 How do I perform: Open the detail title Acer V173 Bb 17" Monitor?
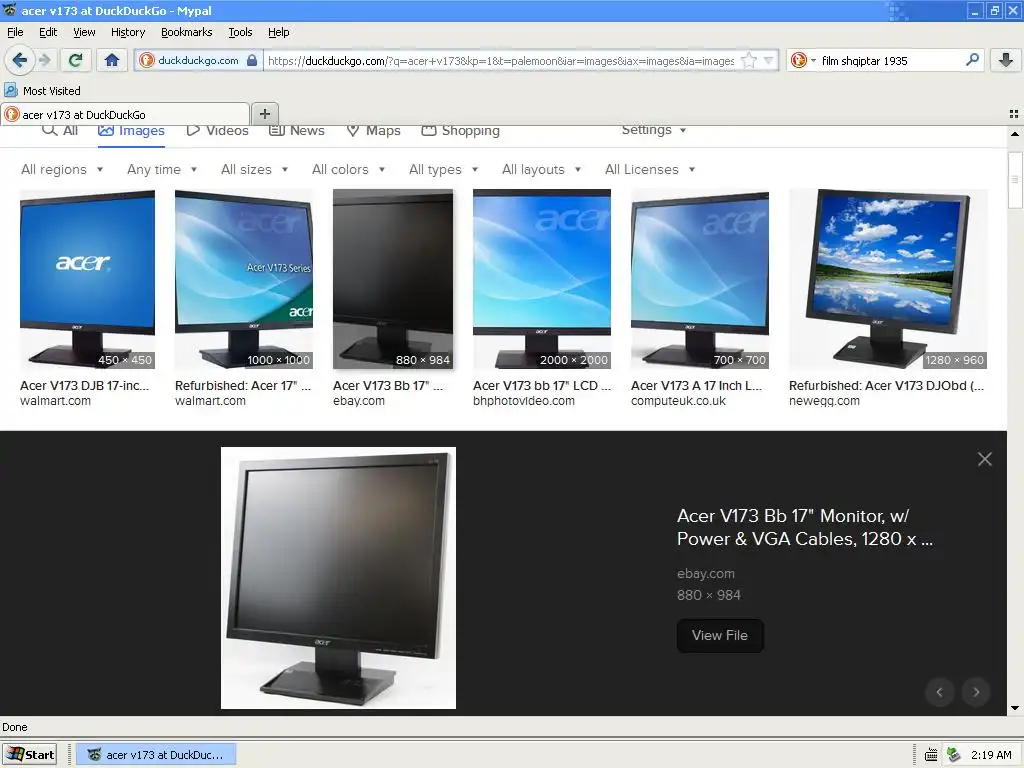click(x=805, y=527)
